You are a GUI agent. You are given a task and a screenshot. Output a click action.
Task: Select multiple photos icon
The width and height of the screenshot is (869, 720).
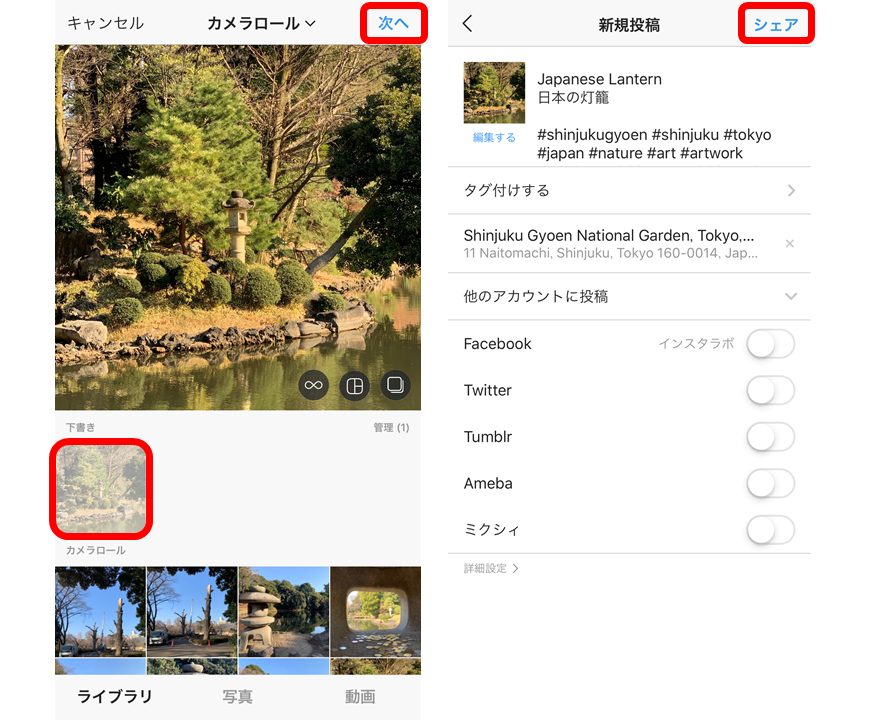[x=395, y=386]
